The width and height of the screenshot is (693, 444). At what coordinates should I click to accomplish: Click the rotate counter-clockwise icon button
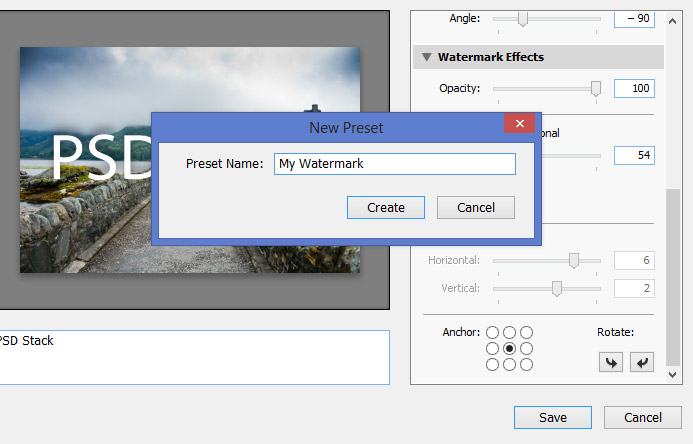pyautogui.click(x=609, y=363)
